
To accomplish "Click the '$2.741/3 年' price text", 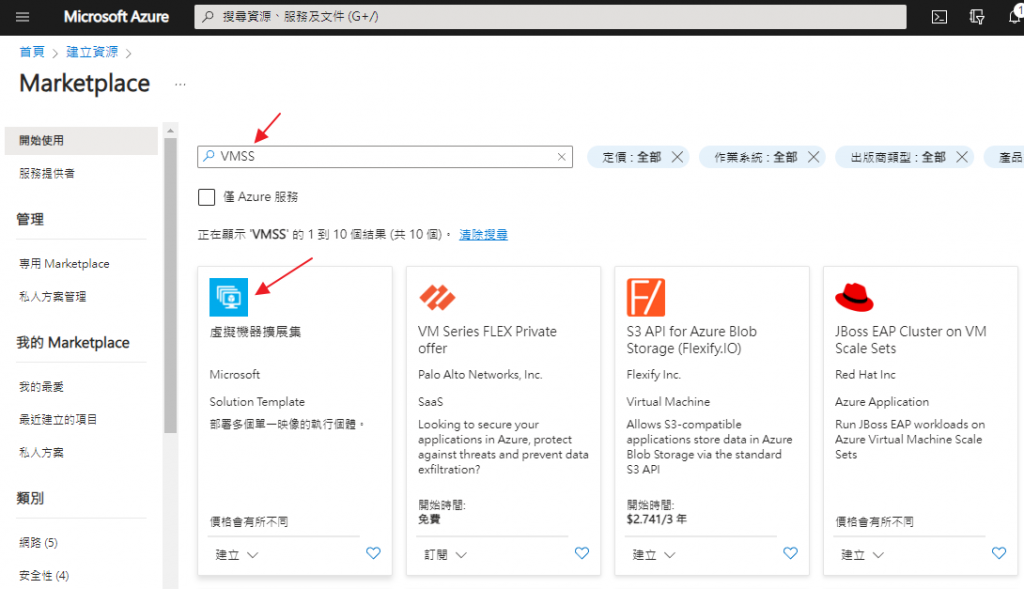I will click(656, 520).
